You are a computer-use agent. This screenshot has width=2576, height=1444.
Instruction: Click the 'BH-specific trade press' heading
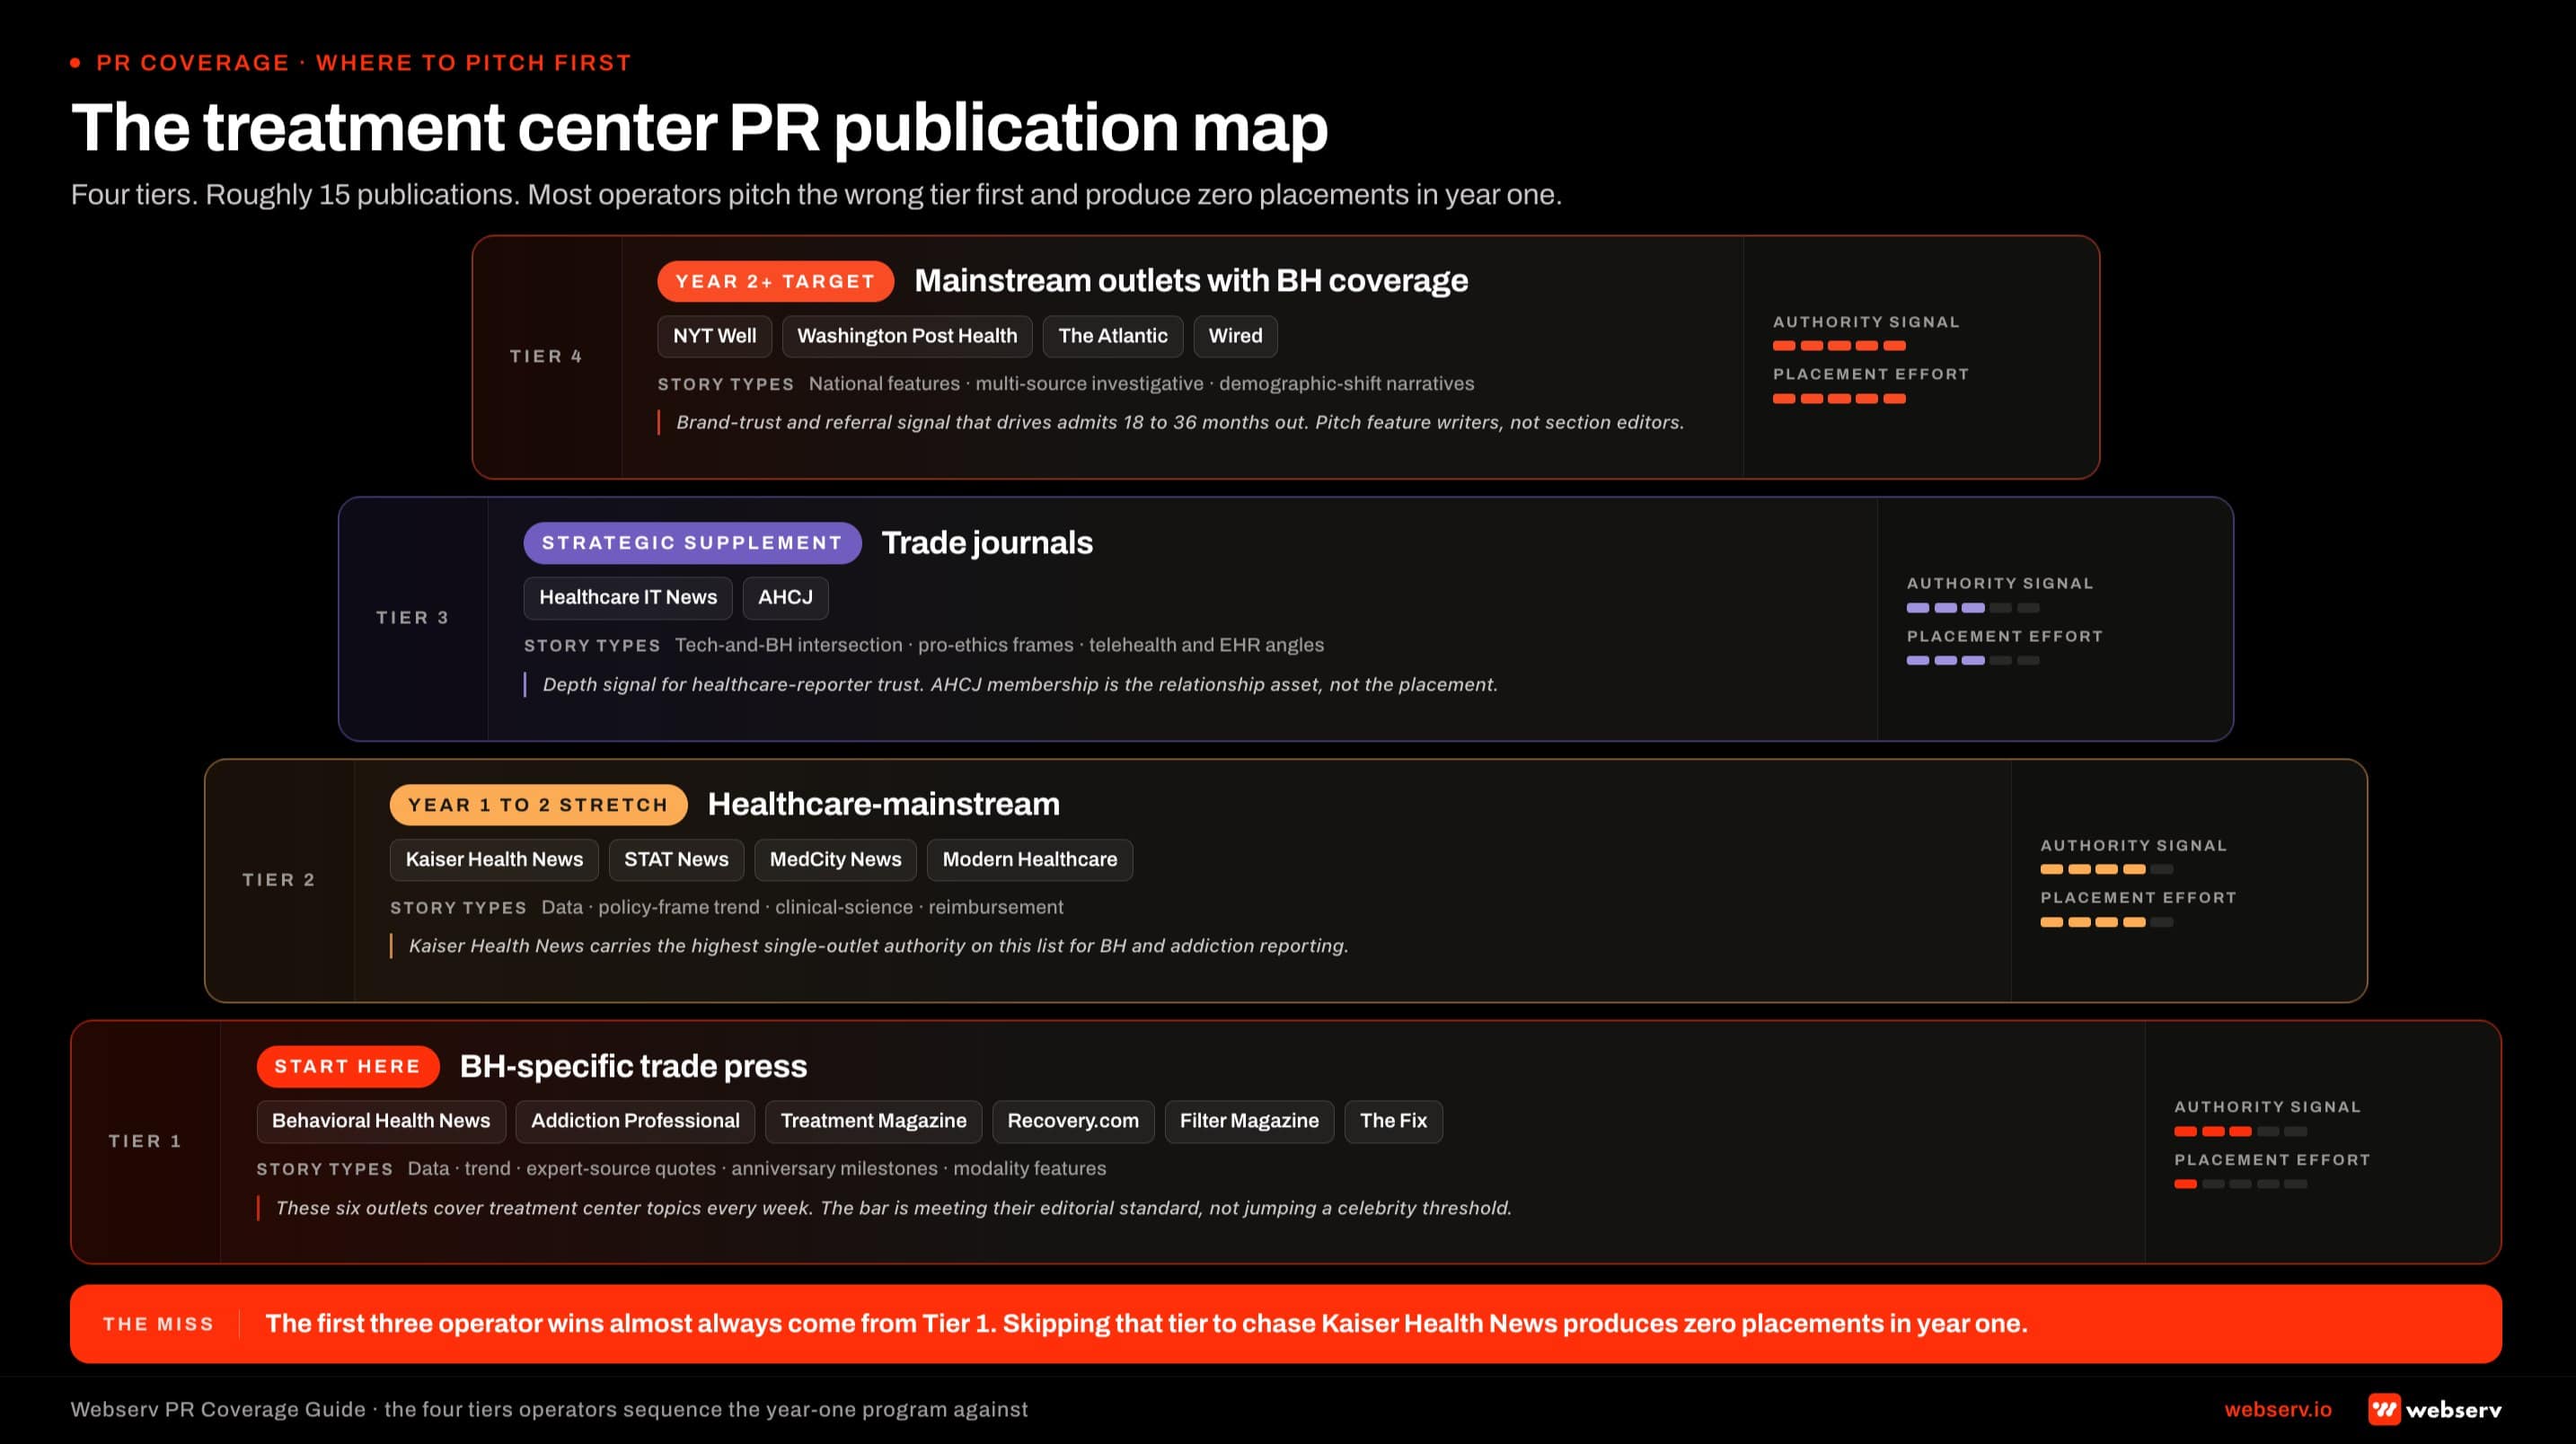coord(633,1066)
